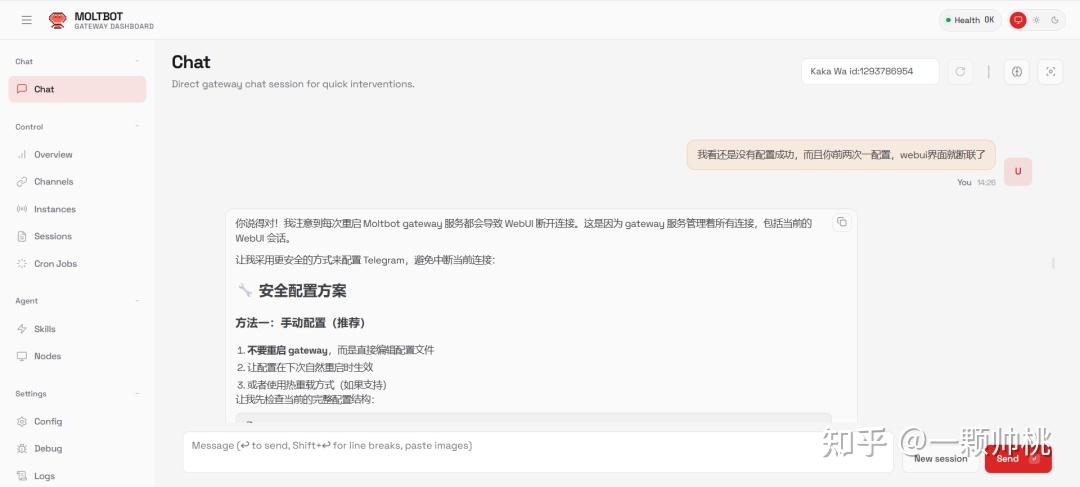Screen dimensions: 1080x487
Task: Refresh the chat with reload icon
Action: click(x=960, y=72)
